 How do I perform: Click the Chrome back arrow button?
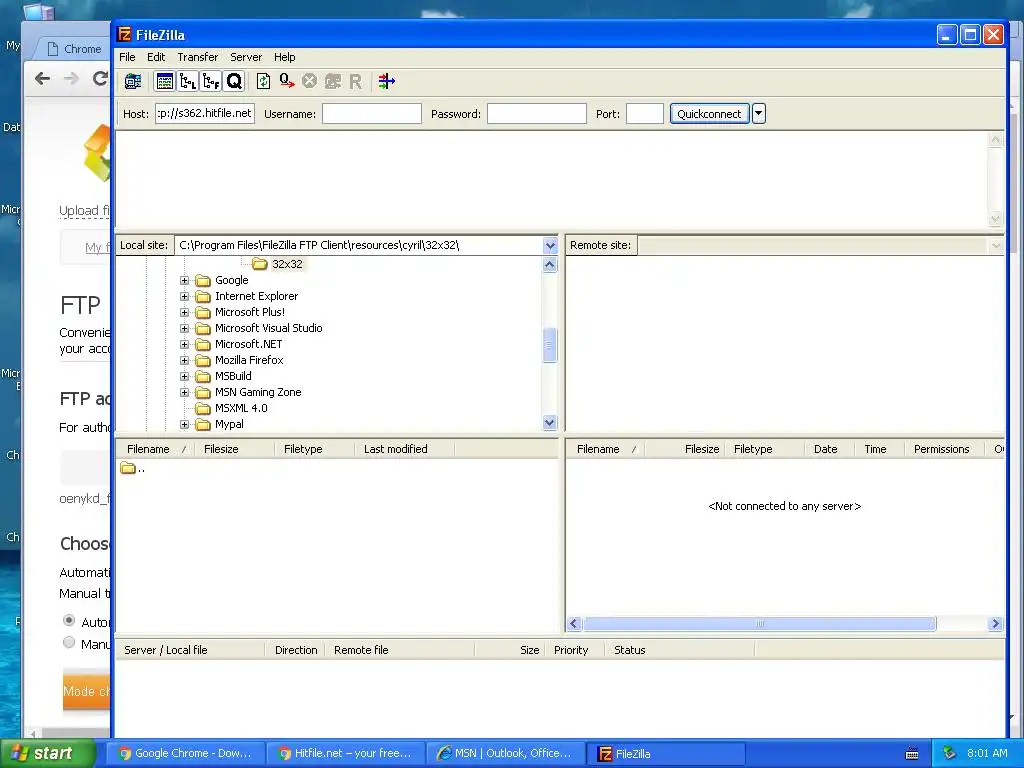[42, 79]
